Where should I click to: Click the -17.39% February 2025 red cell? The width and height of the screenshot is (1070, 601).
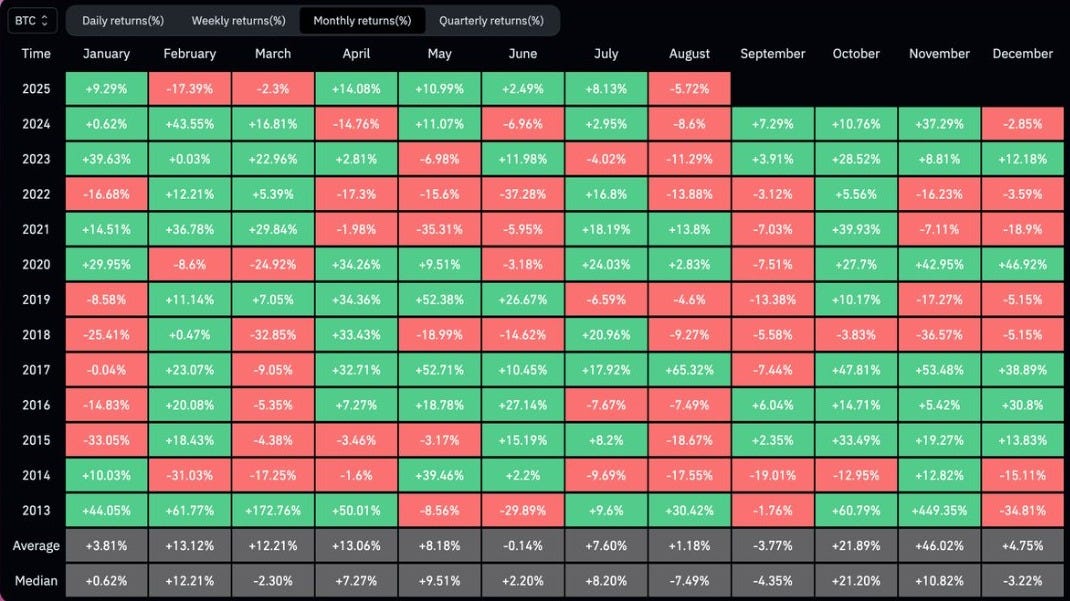coord(190,89)
